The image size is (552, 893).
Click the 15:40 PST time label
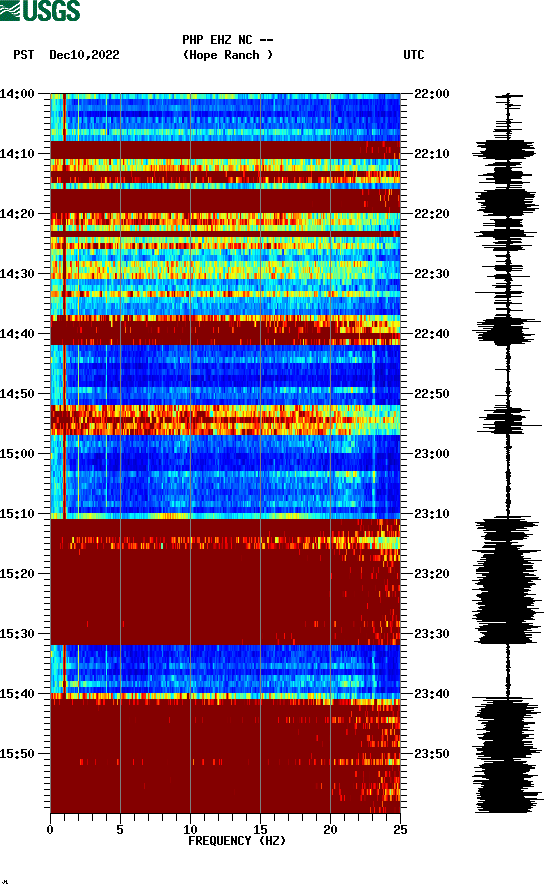[x=17, y=694]
